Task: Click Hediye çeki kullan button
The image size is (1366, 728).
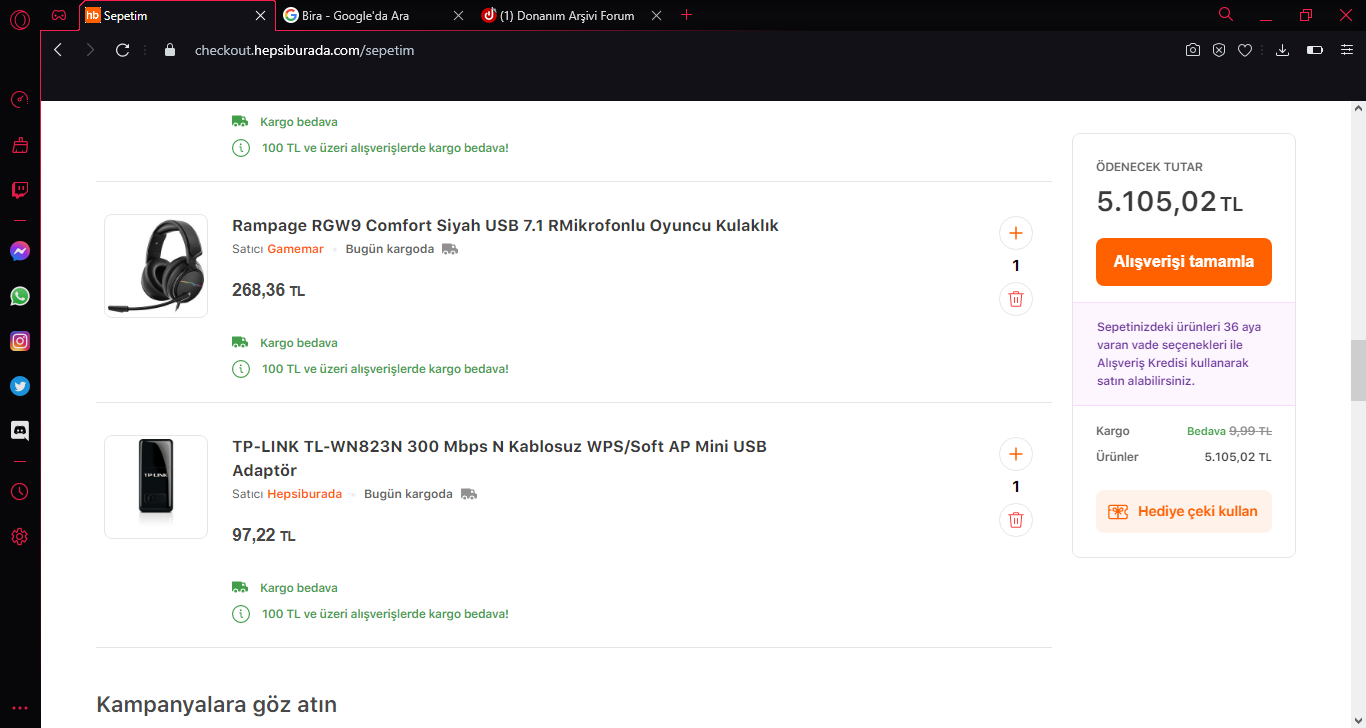Action: pos(1184,511)
